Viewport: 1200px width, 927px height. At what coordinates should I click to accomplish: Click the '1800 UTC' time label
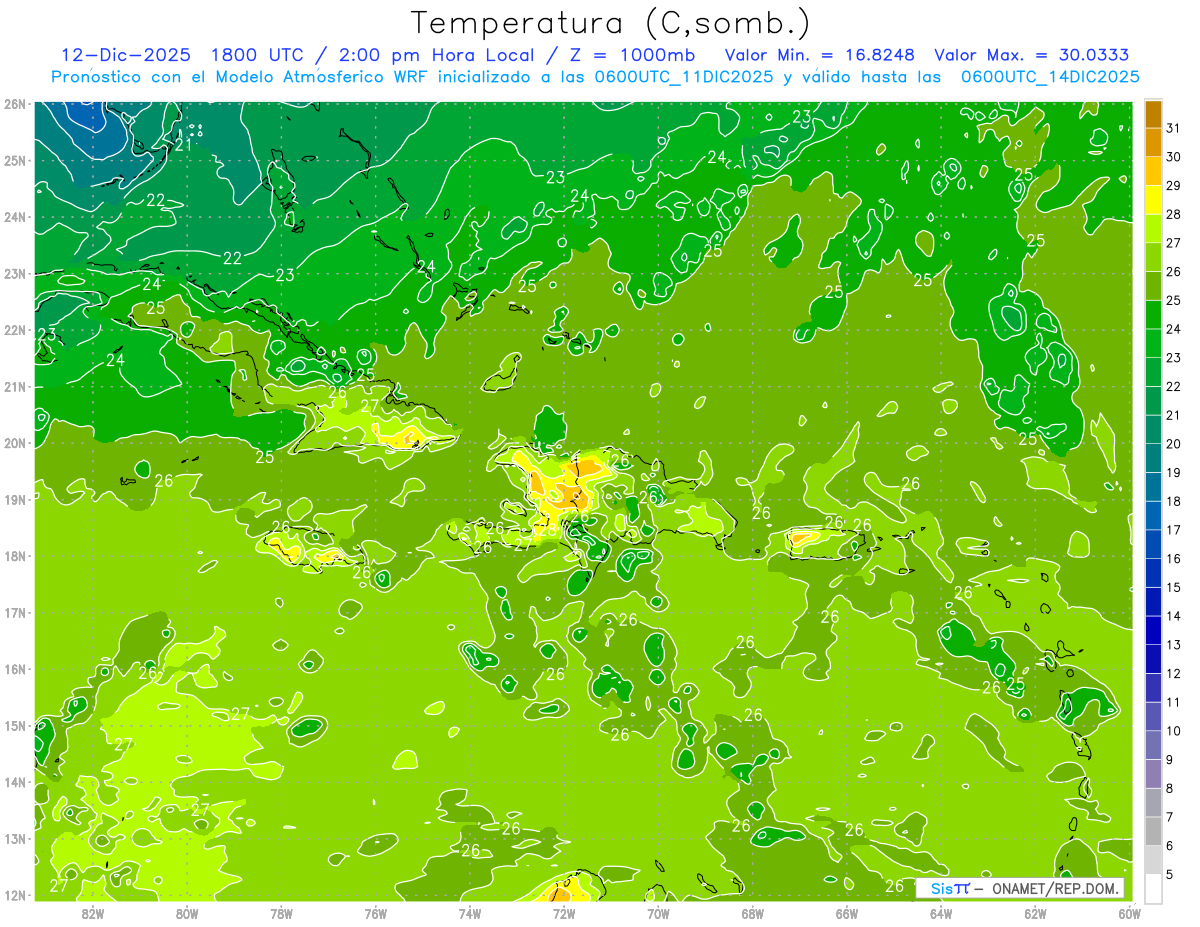click(257, 55)
